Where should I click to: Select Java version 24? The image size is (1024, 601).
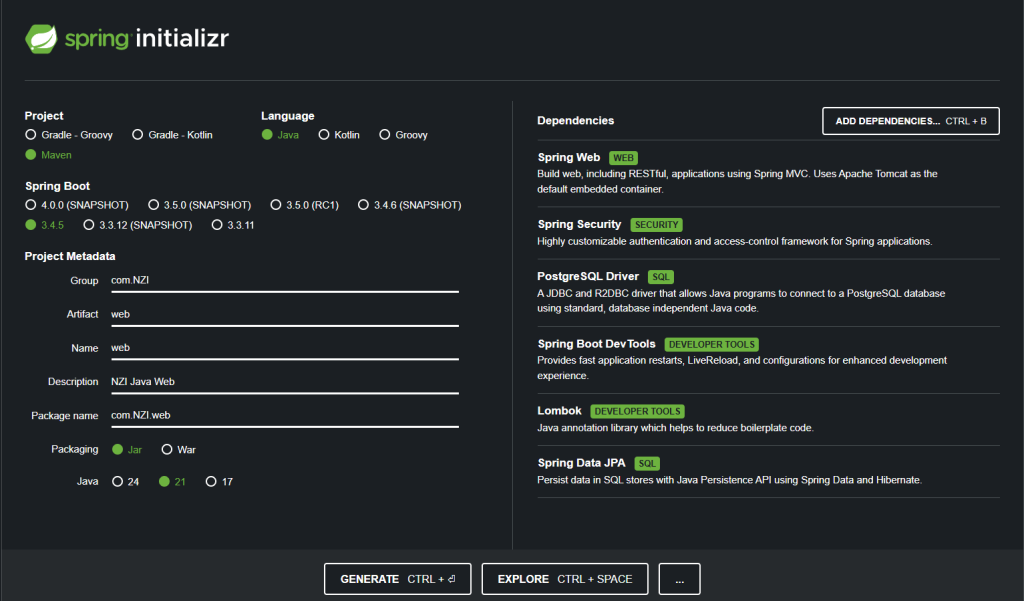pos(125,481)
